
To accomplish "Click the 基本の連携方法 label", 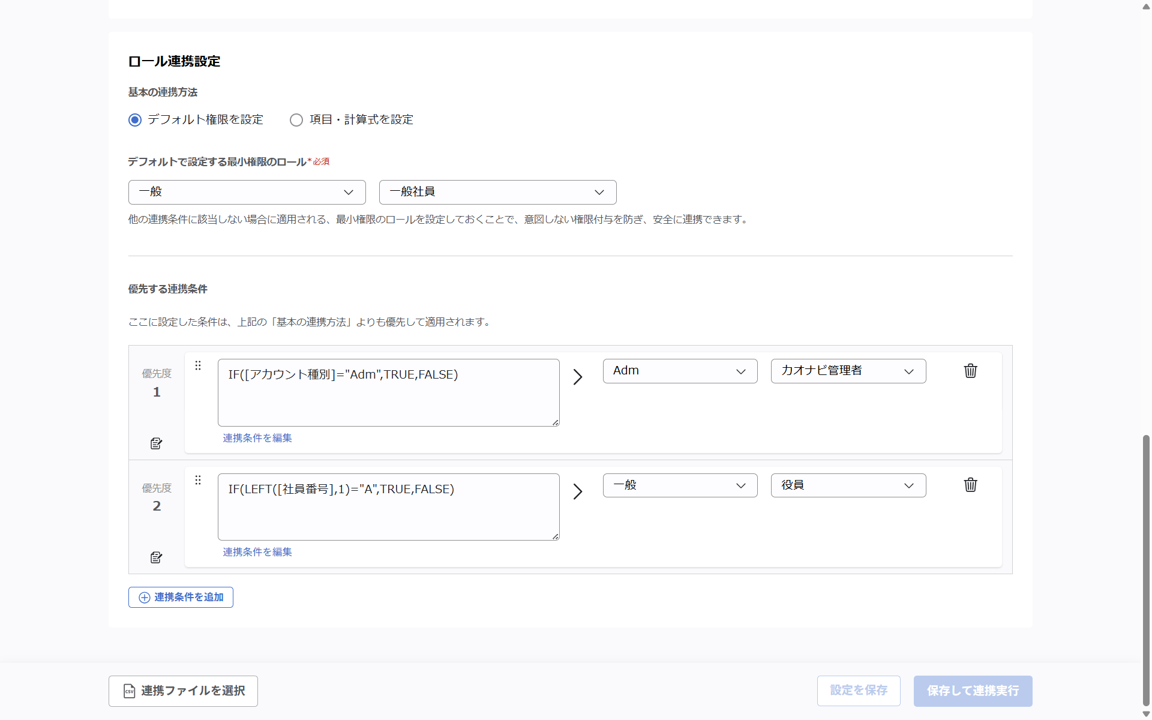I will [162, 92].
